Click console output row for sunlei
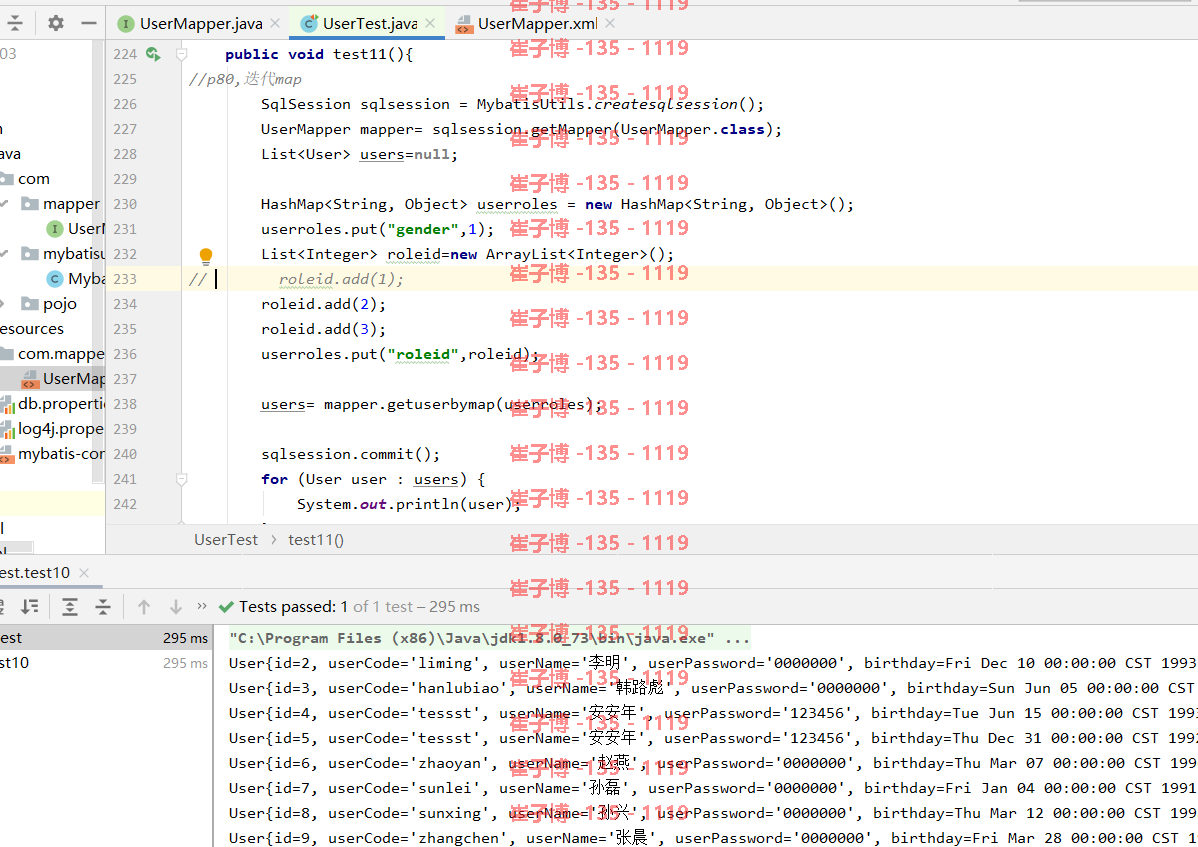 coord(713,788)
